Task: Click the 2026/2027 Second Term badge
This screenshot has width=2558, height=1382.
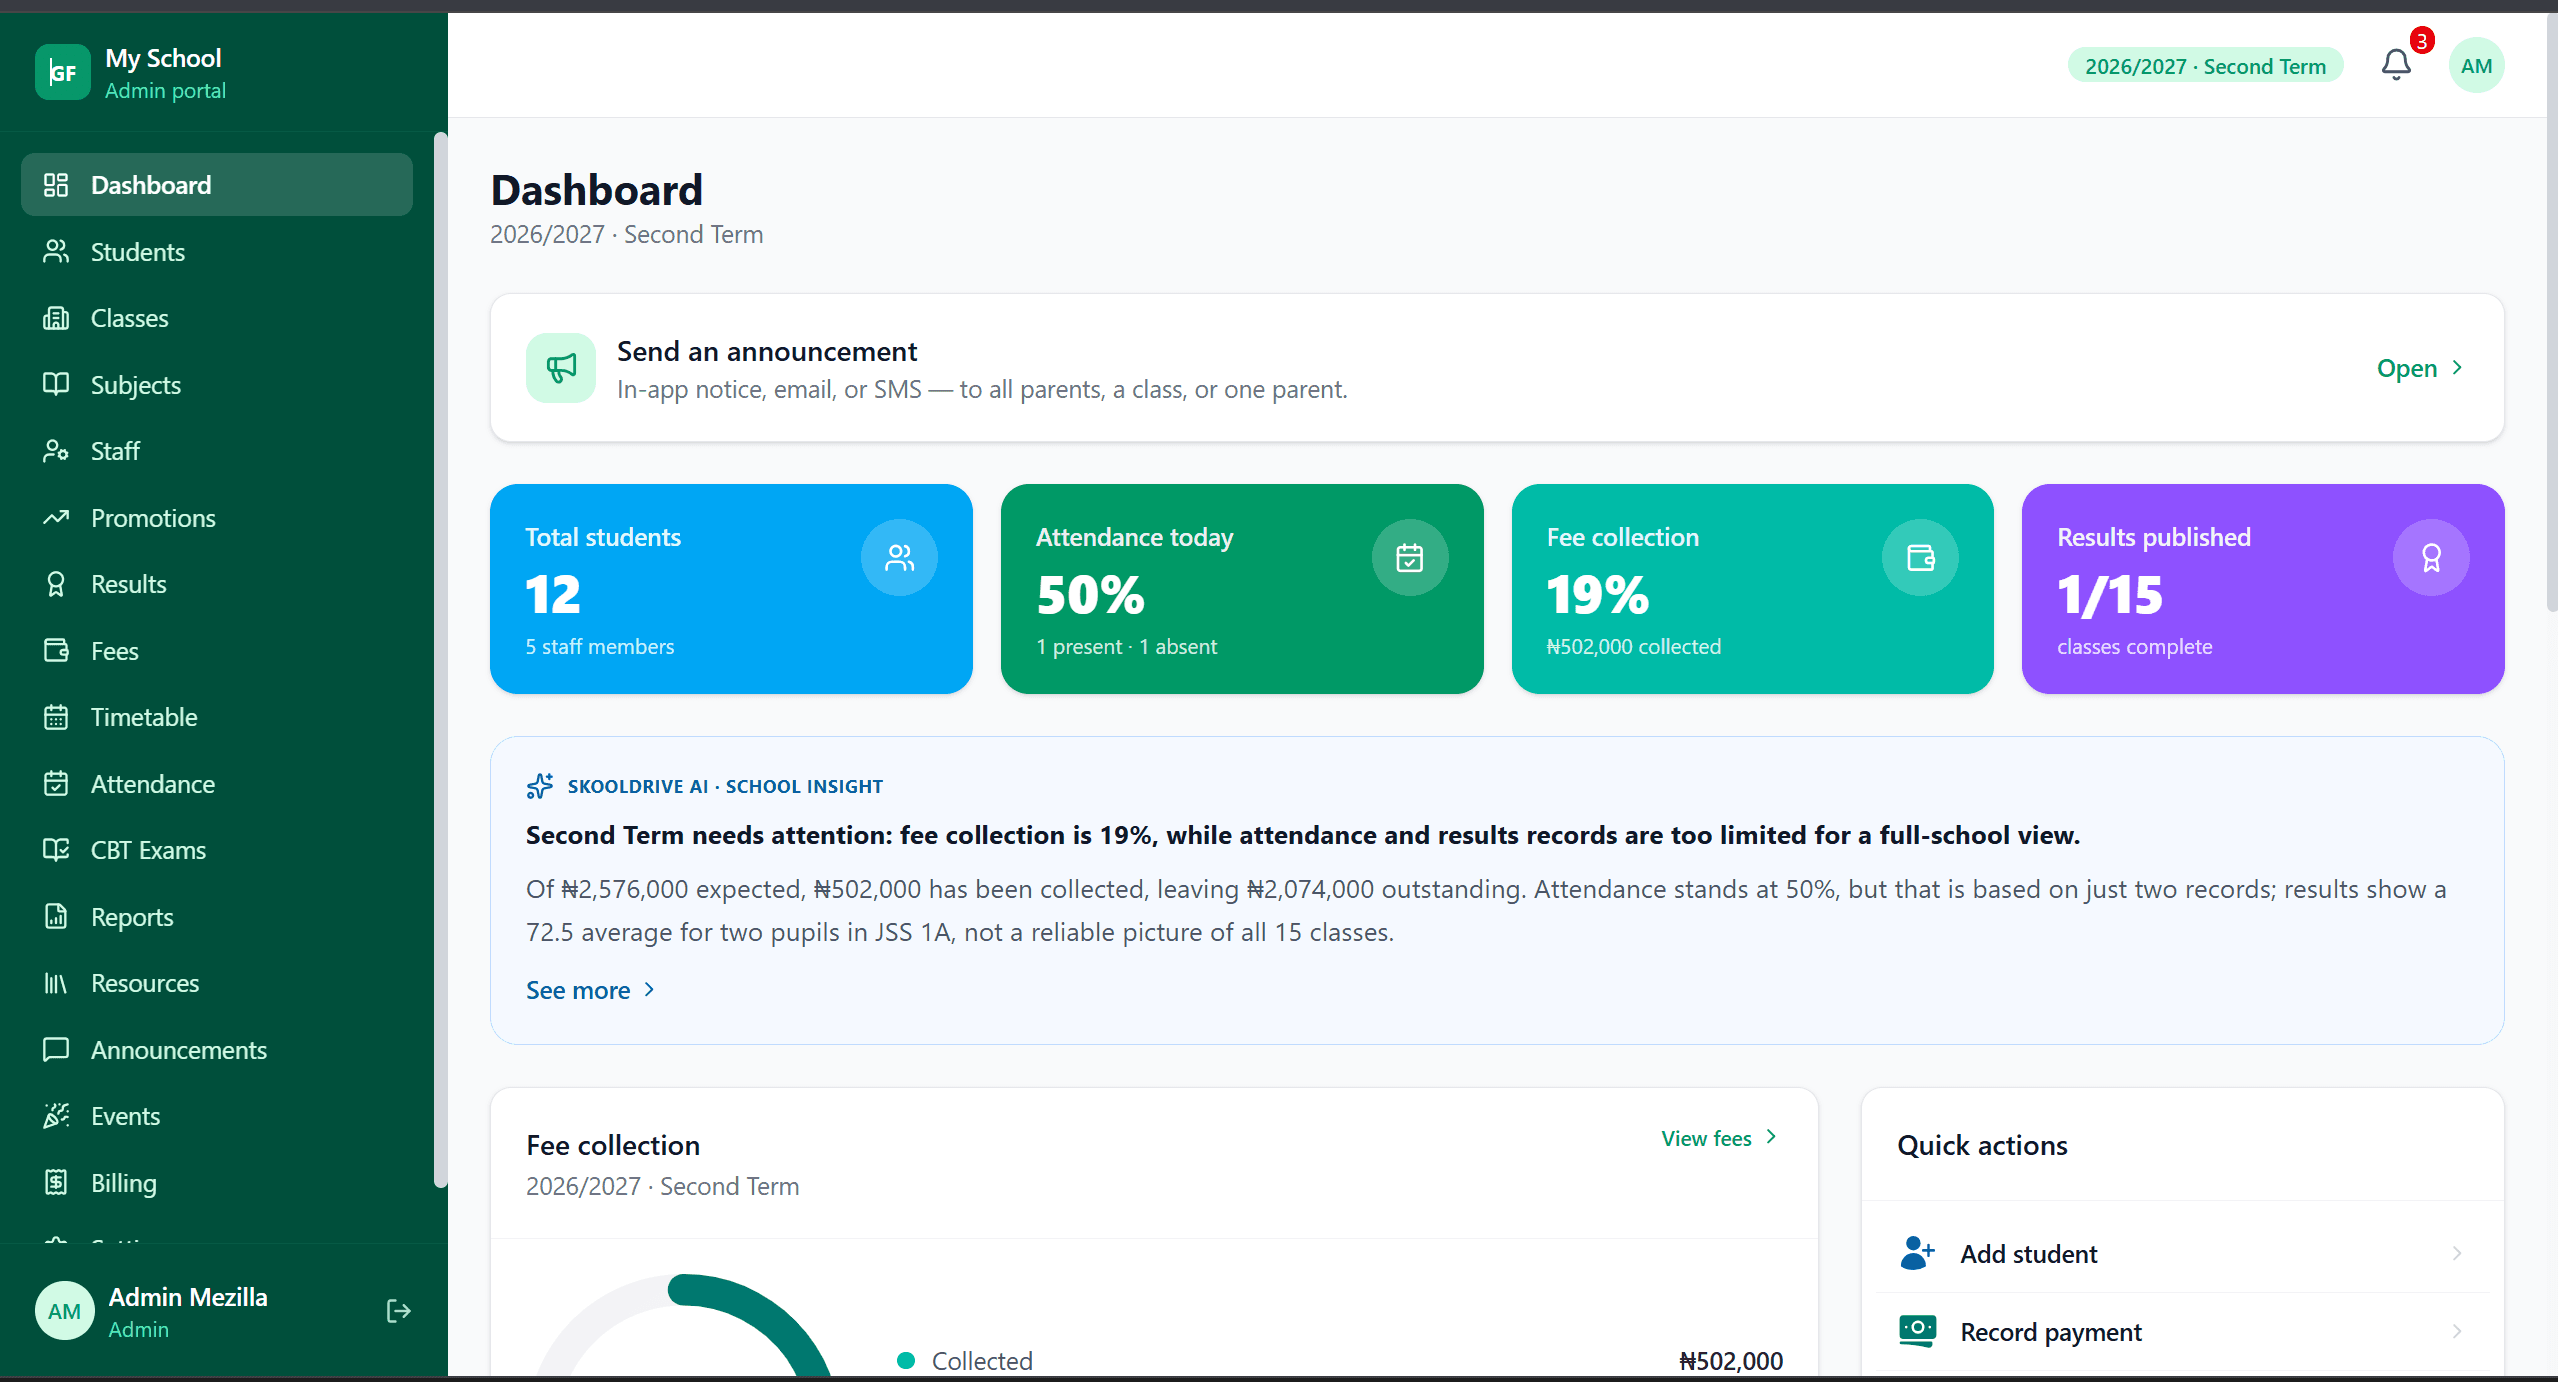Action: pyautogui.click(x=2205, y=66)
